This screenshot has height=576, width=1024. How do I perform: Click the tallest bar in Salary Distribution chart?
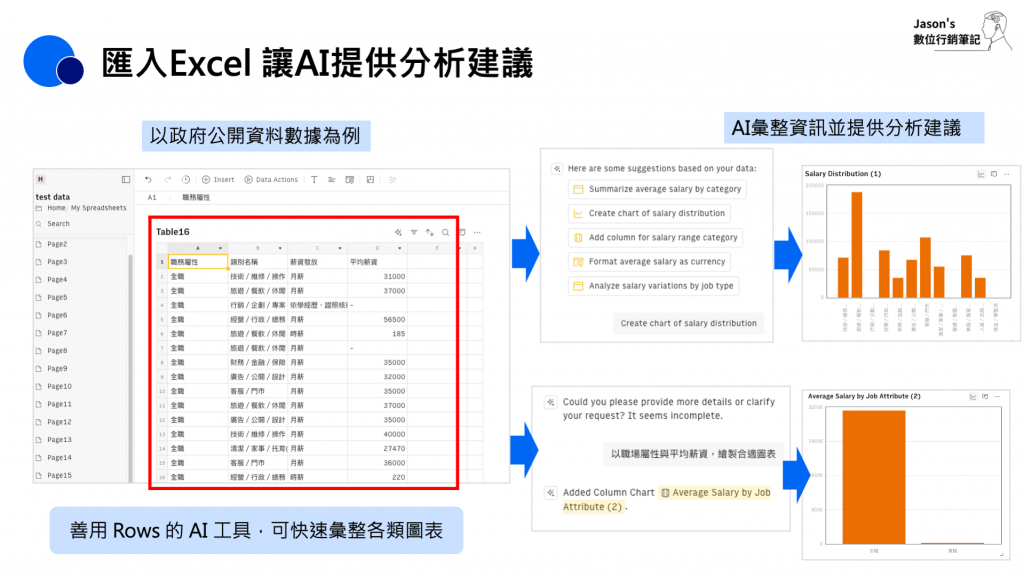click(857, 245)
